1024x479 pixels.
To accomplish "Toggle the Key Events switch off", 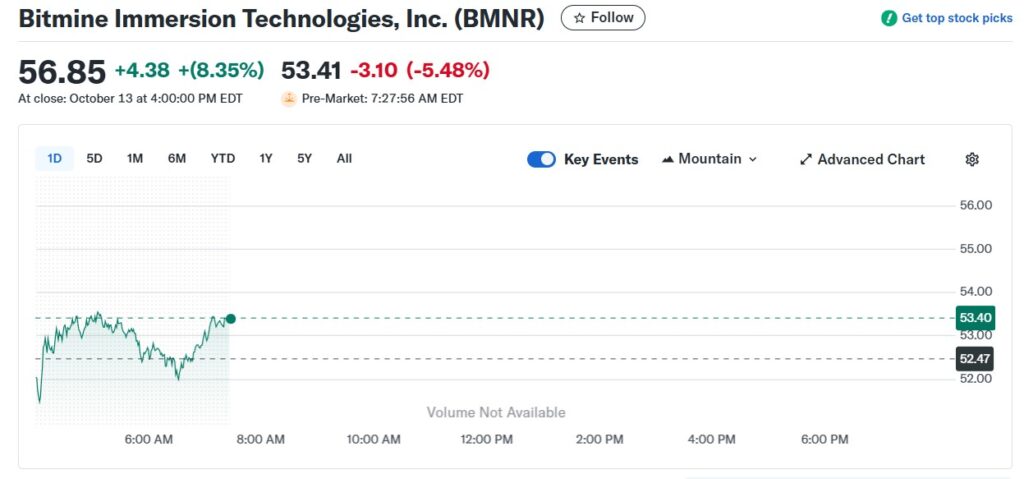I will click(541, 159).
